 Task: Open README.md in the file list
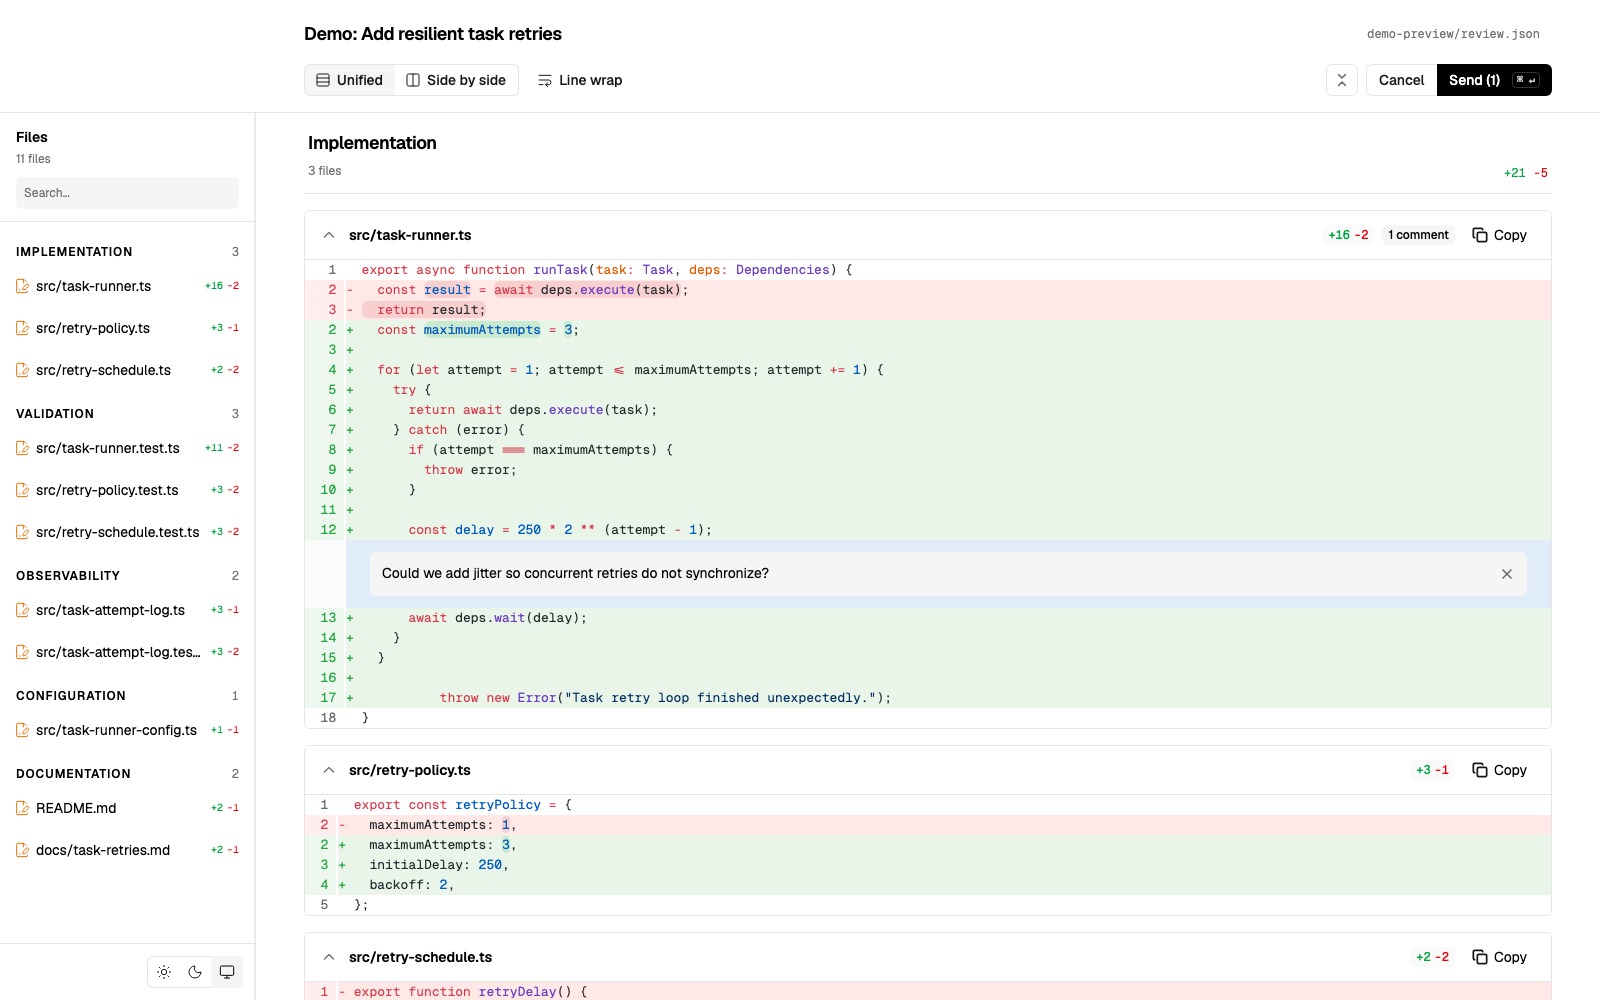[127, 808]
